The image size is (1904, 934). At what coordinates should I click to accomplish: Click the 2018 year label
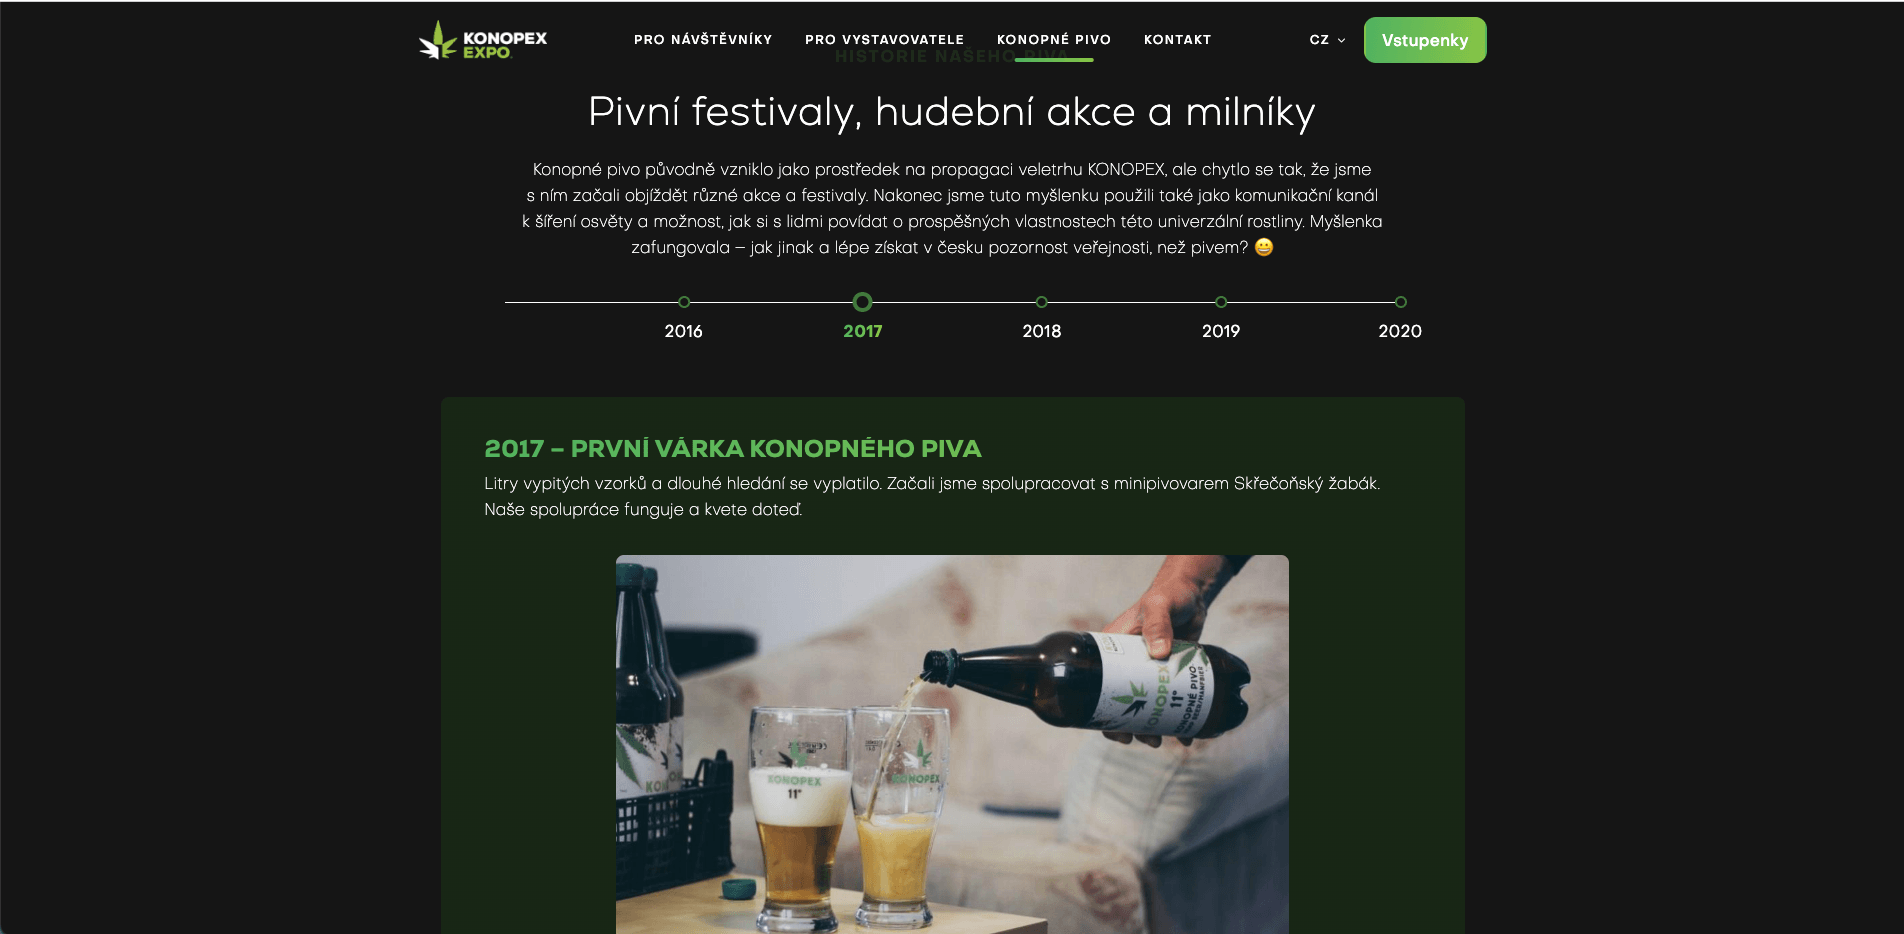click(1042, 331)
